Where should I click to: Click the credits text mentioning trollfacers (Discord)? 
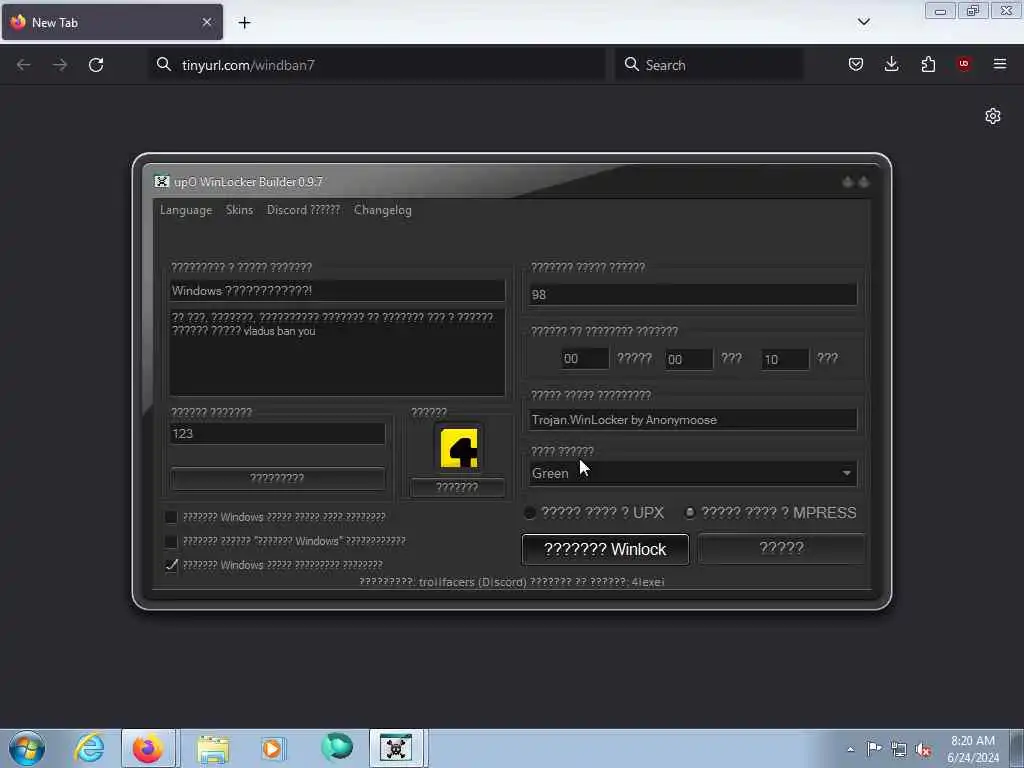coord(512,582)
